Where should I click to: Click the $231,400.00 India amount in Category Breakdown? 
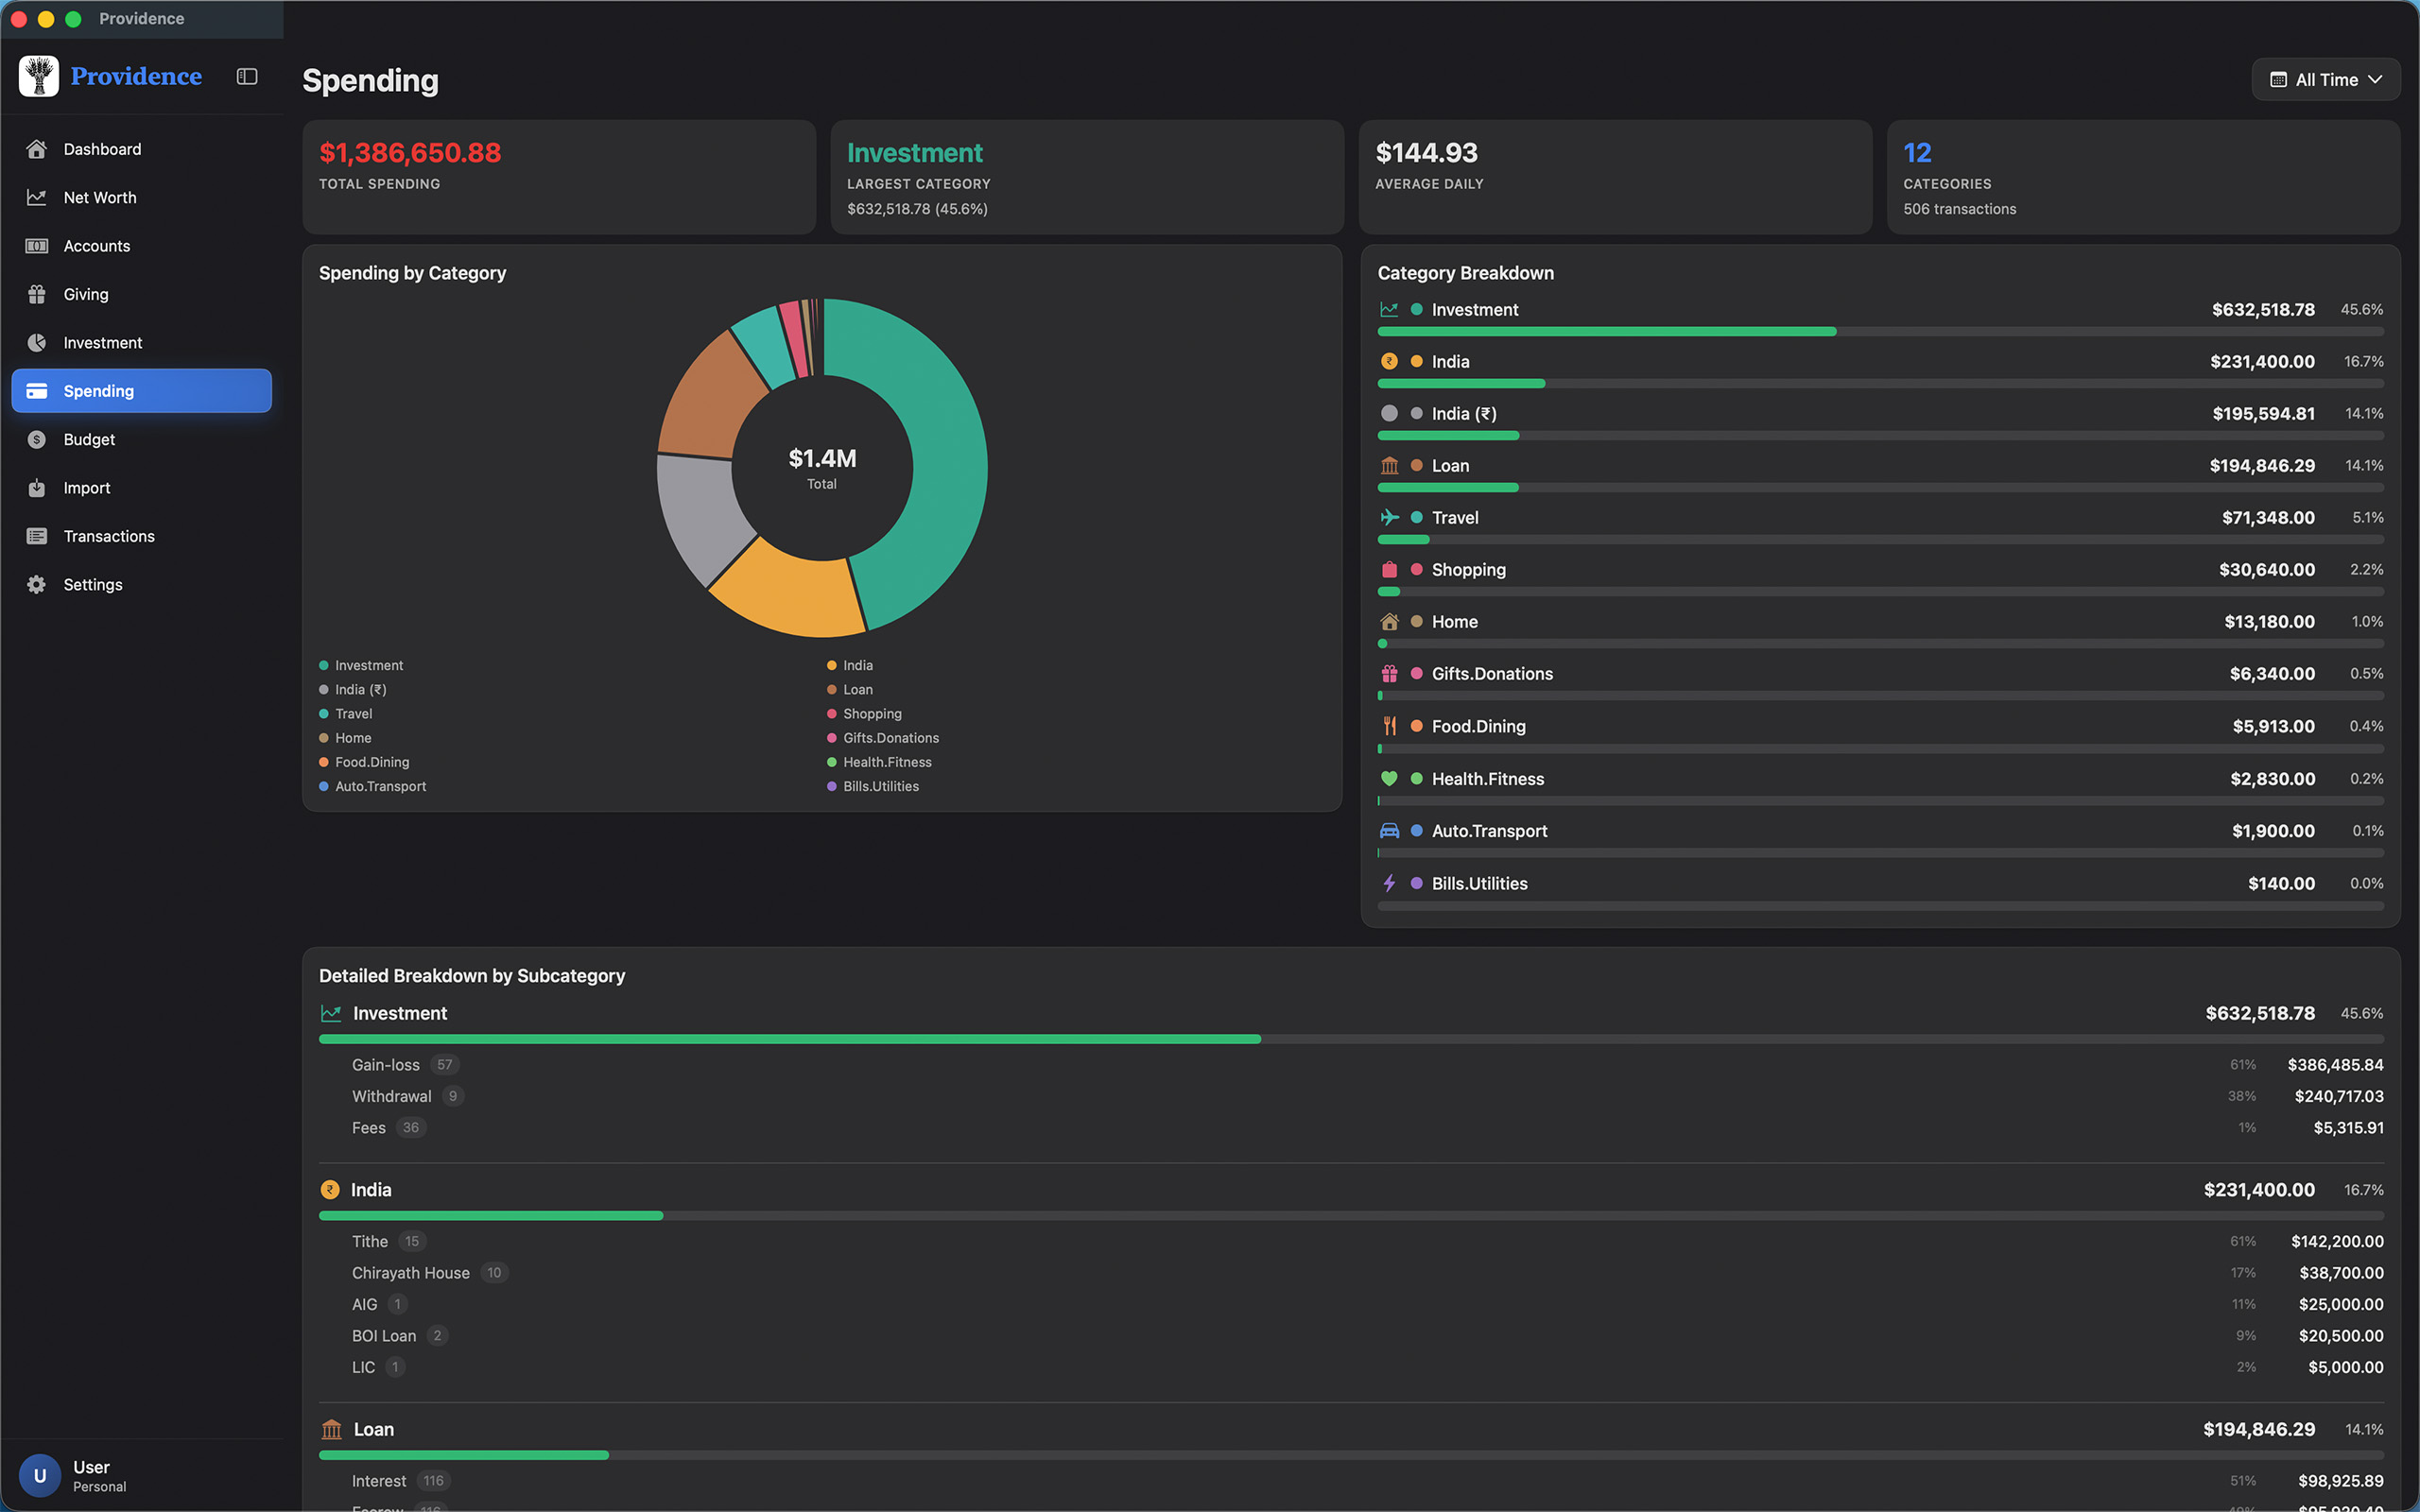2262,362
